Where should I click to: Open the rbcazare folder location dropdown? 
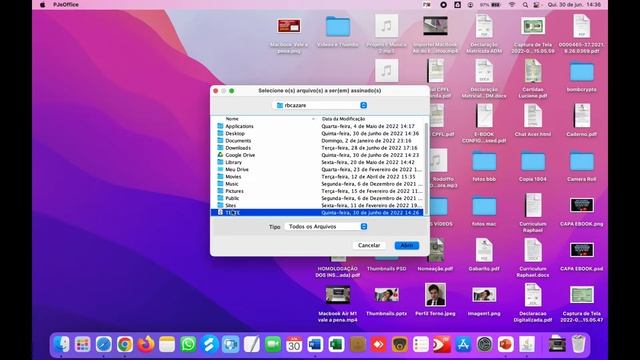coord(320,105)
